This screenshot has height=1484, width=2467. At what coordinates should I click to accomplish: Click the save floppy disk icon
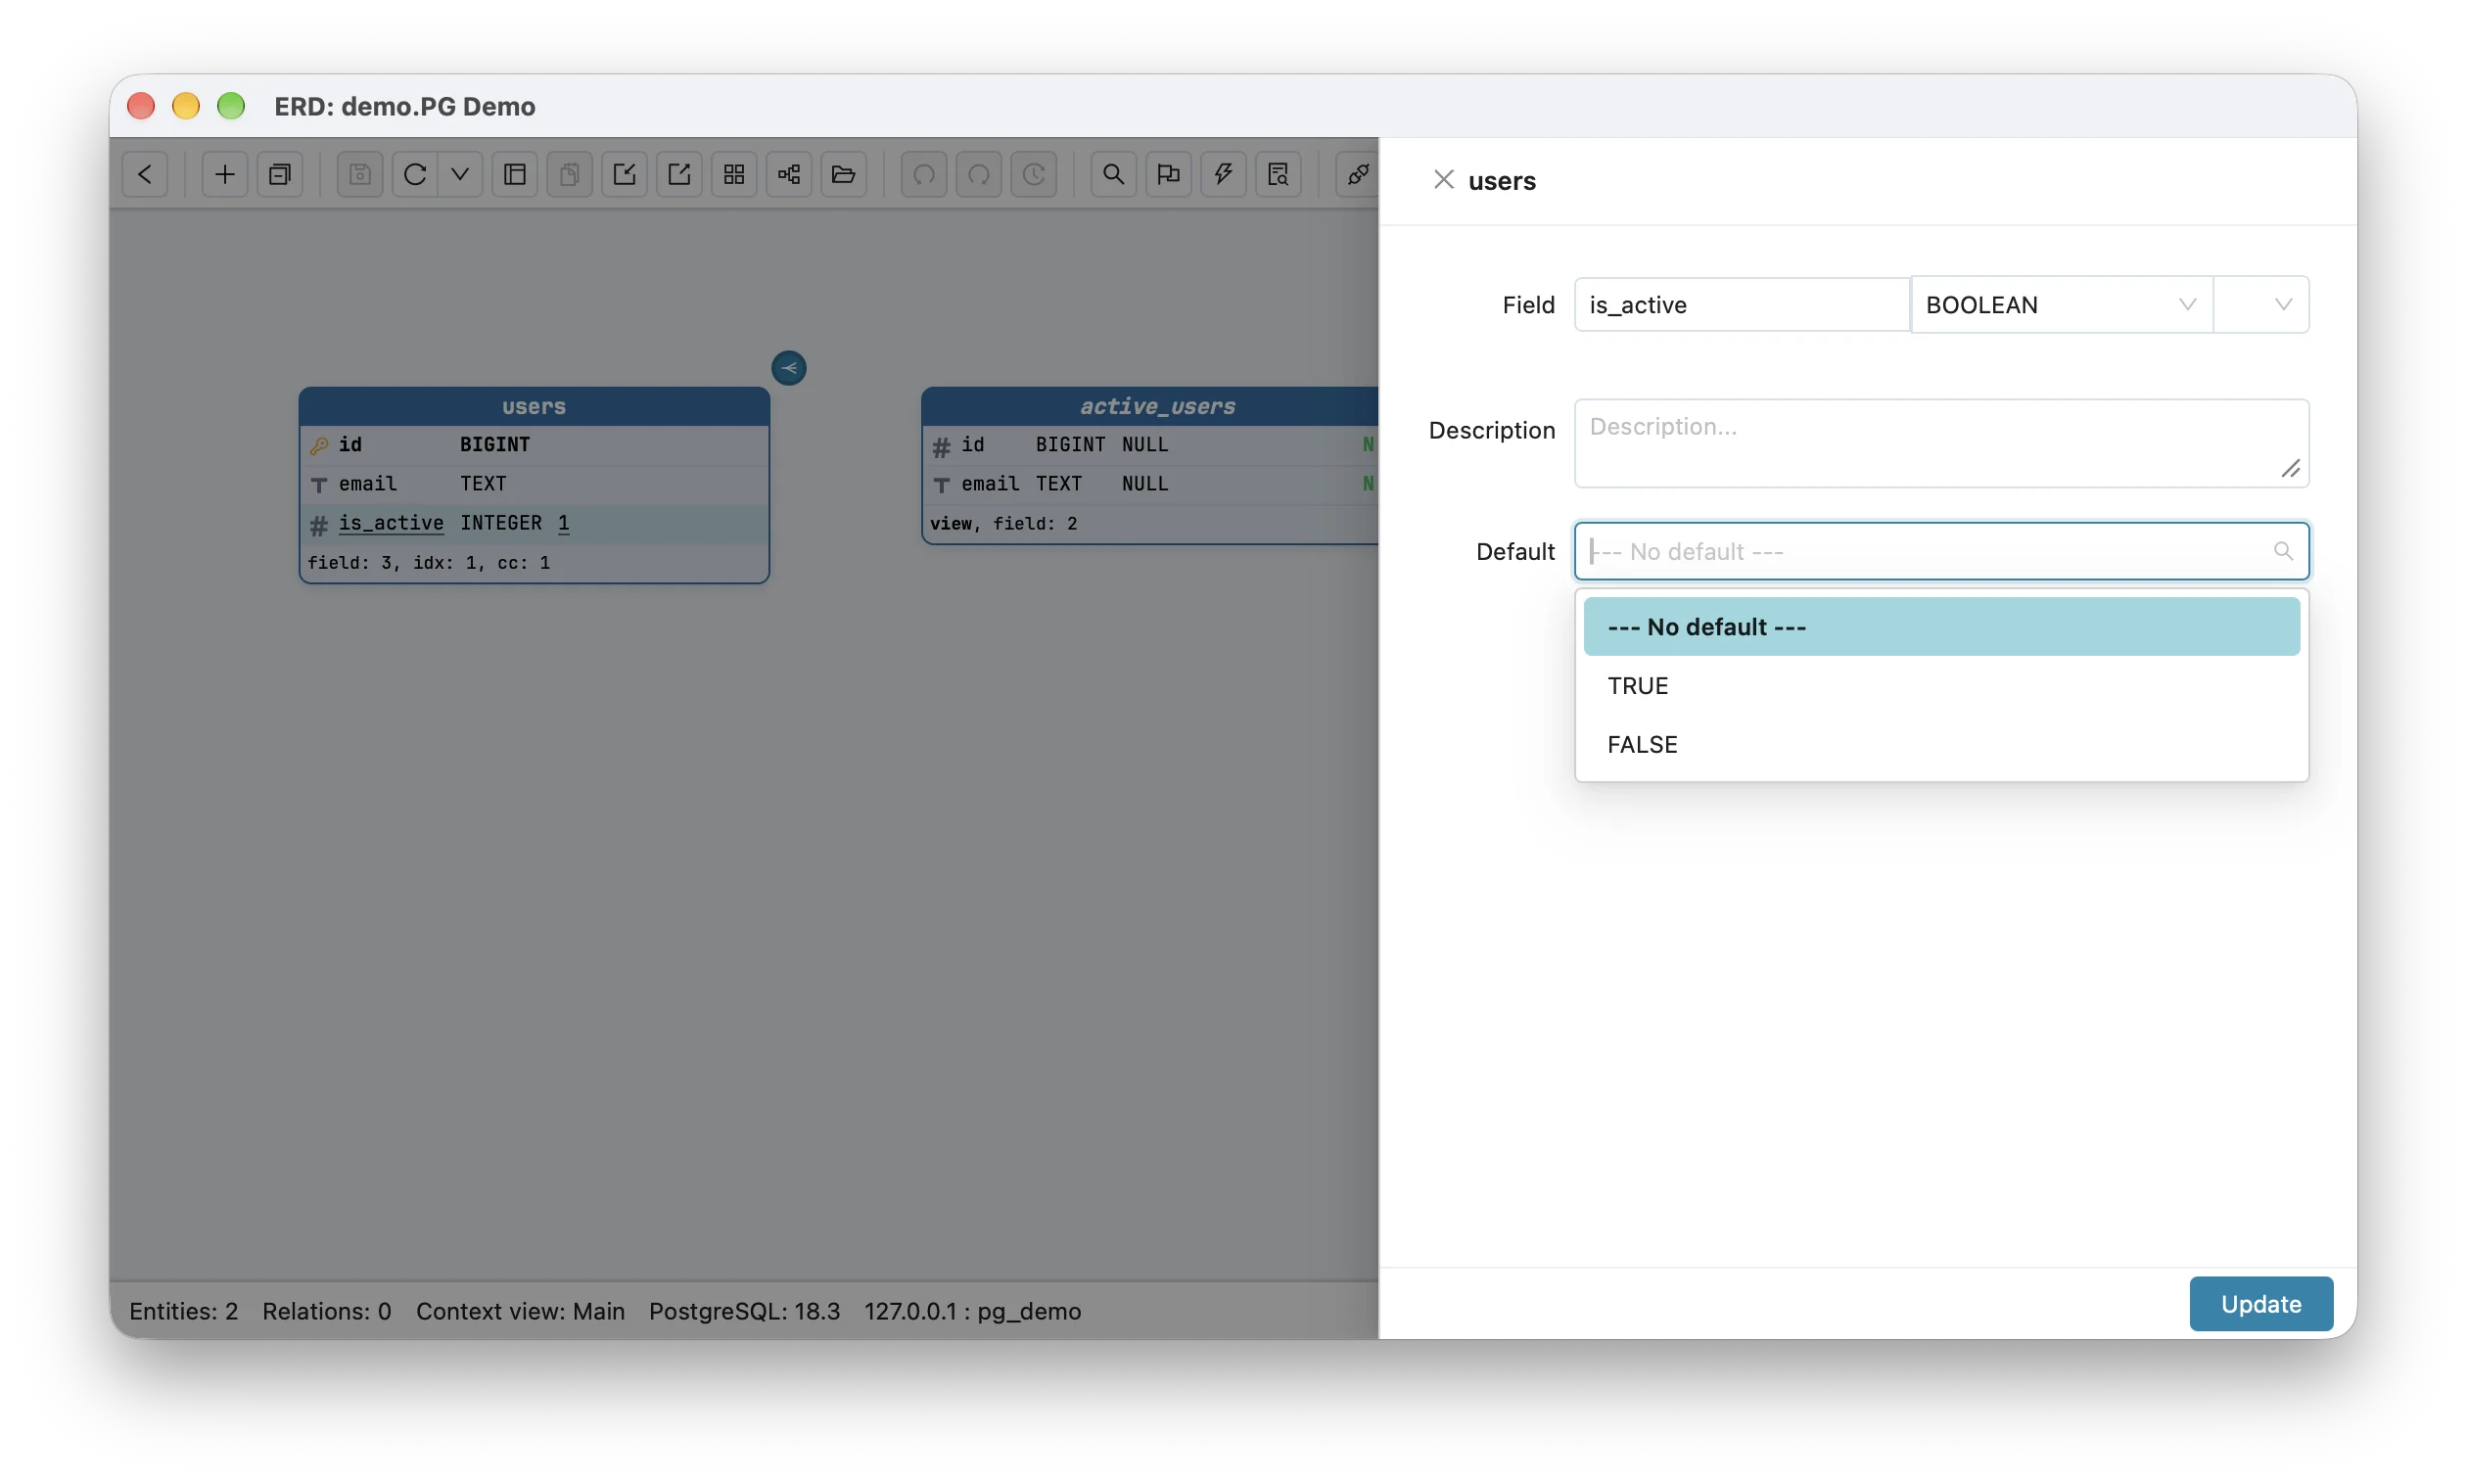pyautogui.click(x=360, y=174)
